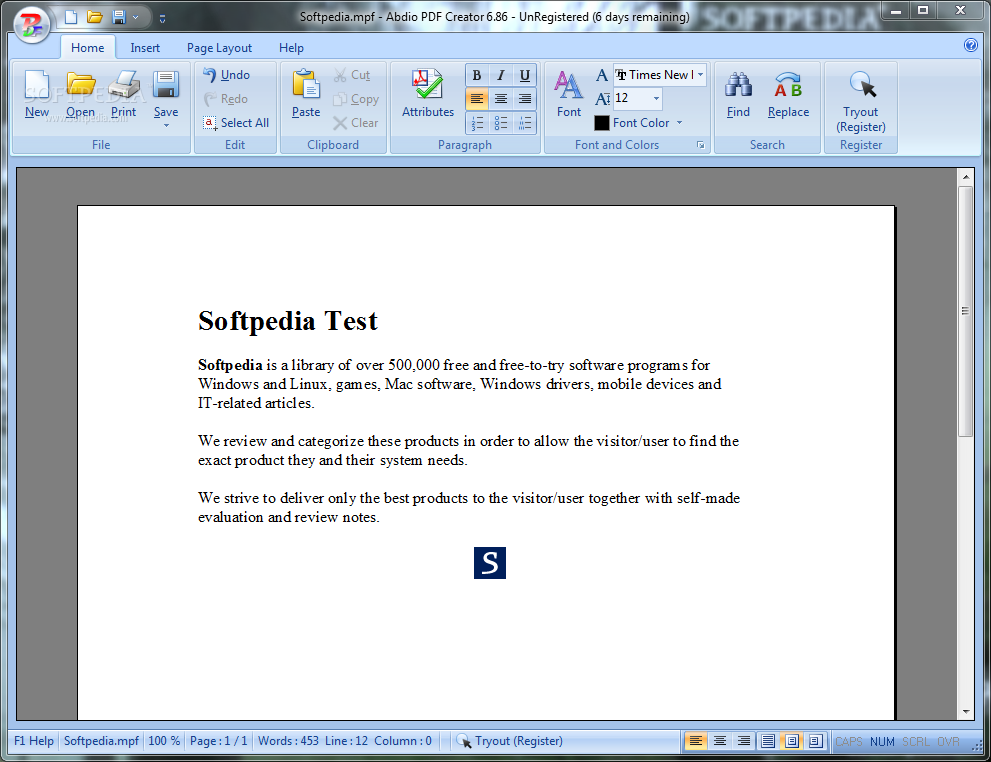
Task: Click the scroll up arrow of document scrollbar
Action: point(966,177)
